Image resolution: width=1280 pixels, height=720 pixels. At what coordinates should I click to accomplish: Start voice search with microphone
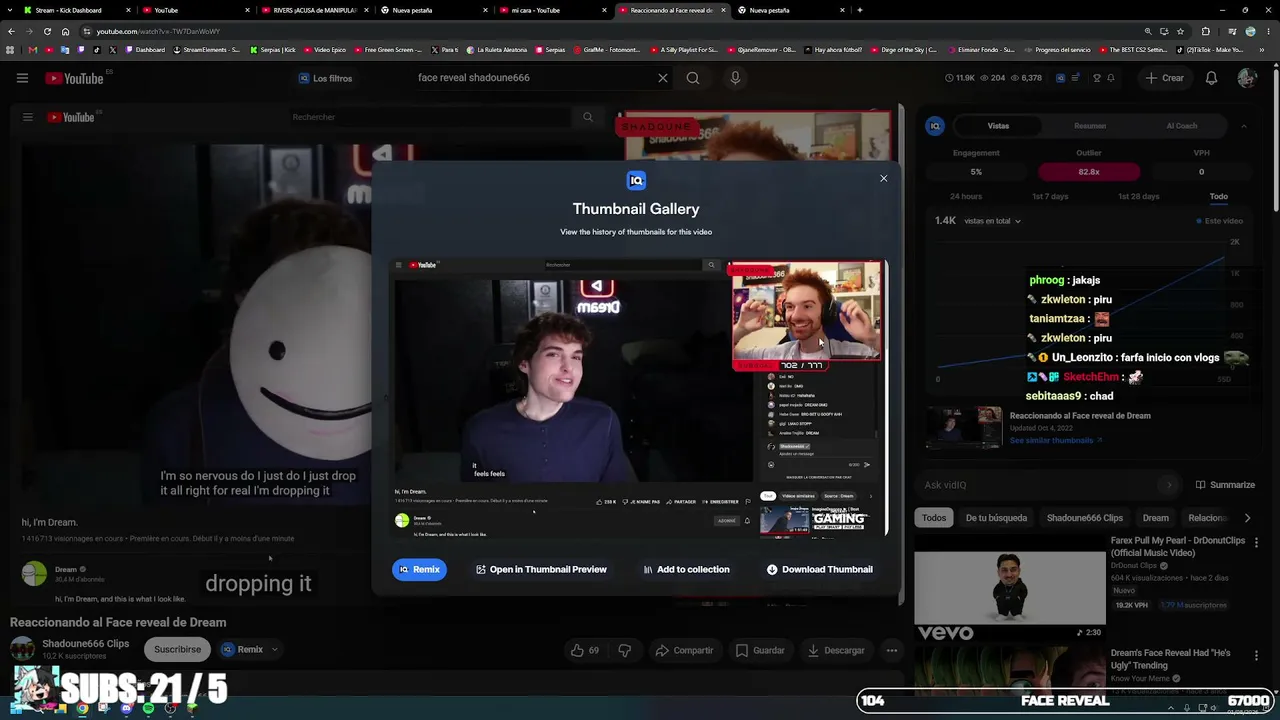735,78
